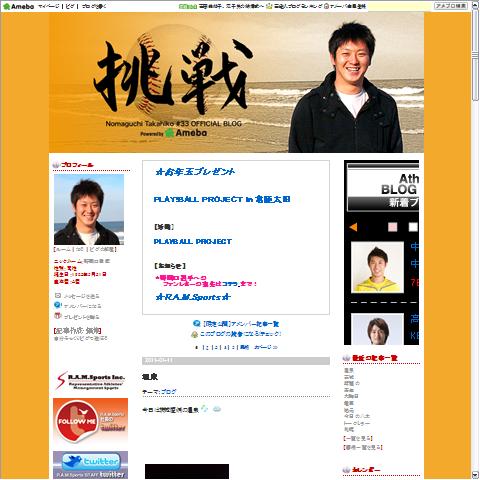Image resolution: width=480 pixels, height=480 pixels.
Task: Open the Athlete BLOG widget header
Action: click(383, 188)
